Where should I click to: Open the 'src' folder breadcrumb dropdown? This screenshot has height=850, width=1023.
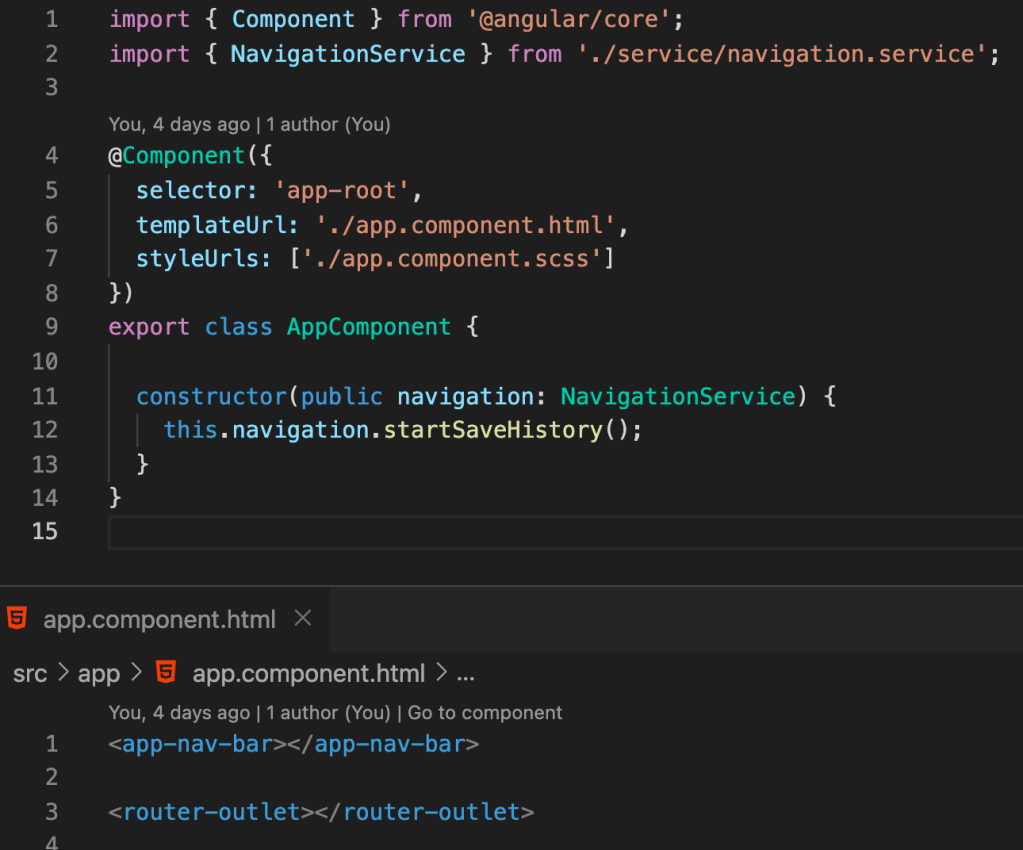point(30,673)
